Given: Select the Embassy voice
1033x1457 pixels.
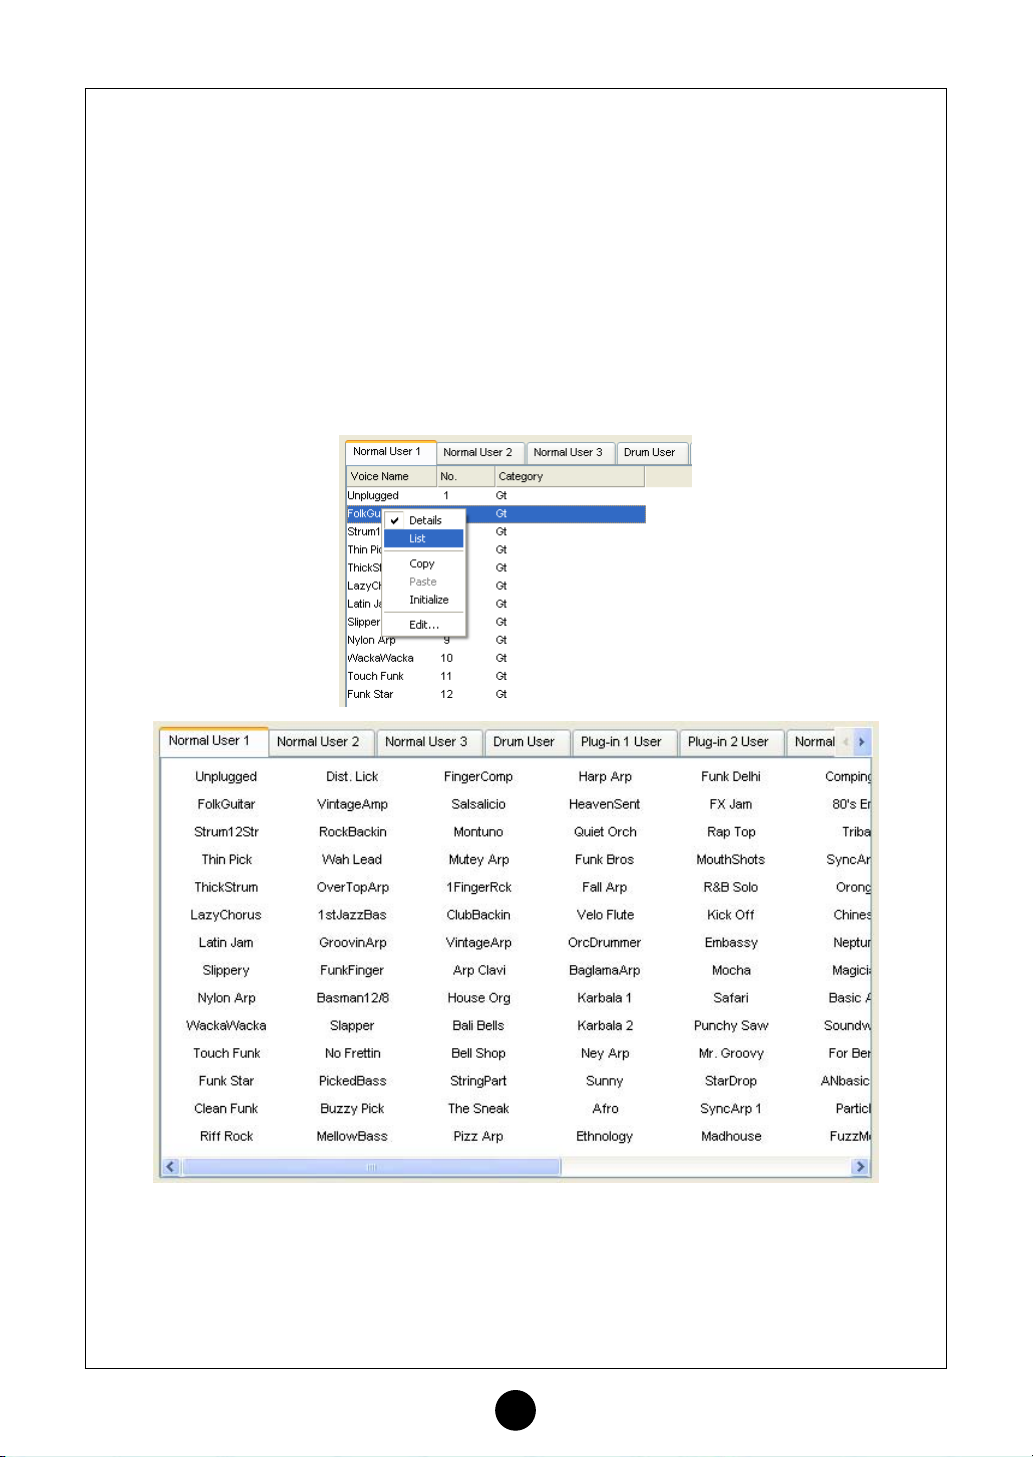Looking at the screenshot, I should [731, 943].
